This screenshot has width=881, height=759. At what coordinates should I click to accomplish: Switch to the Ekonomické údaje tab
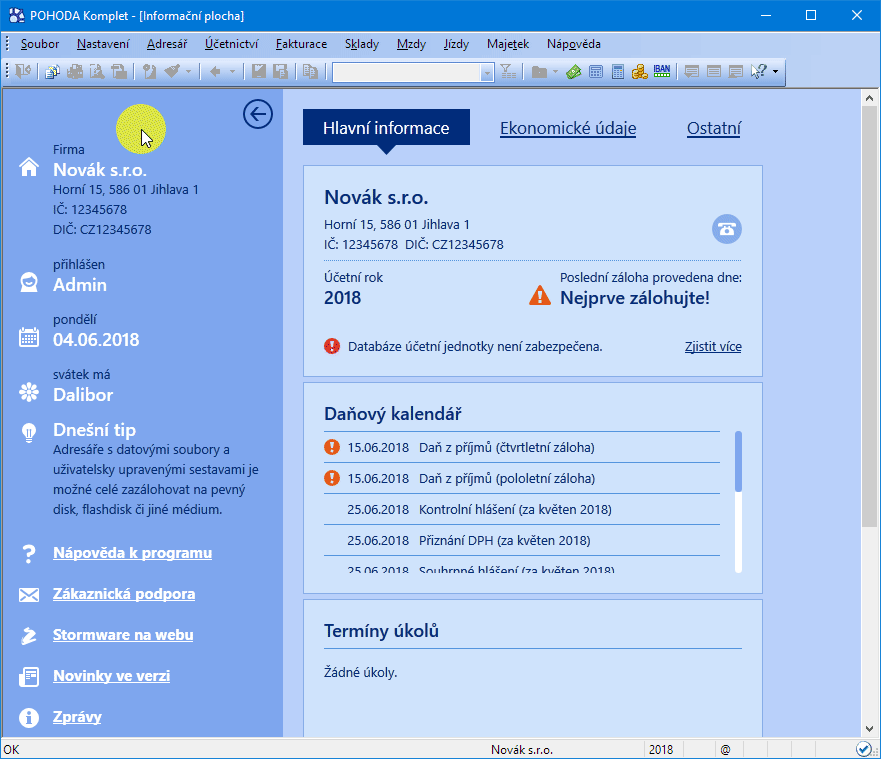pos(568,128)
